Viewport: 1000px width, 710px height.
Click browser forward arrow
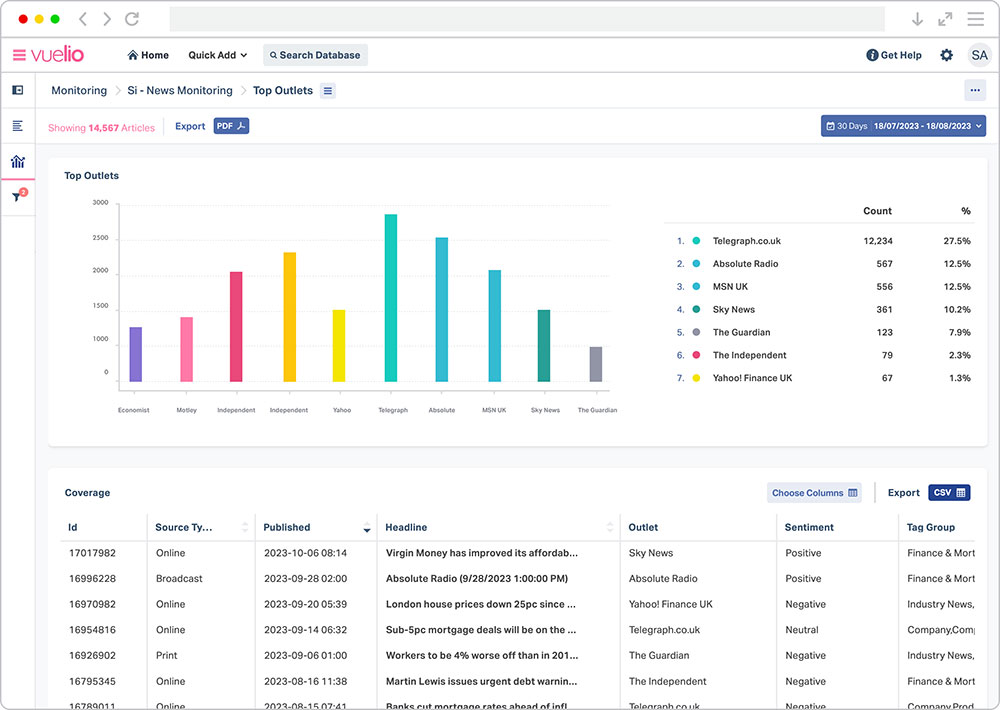click(x=107, y=19)
